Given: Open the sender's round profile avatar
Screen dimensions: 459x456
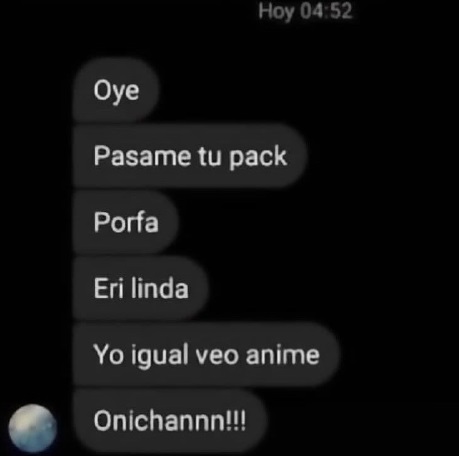Looking at the screenshot, I should (x=32, y=428).
